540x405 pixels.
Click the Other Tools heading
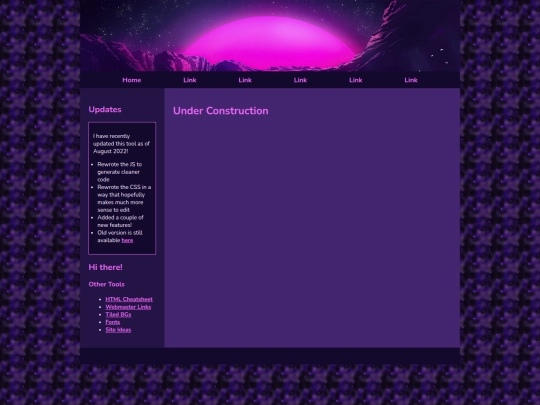coord(106,284)
